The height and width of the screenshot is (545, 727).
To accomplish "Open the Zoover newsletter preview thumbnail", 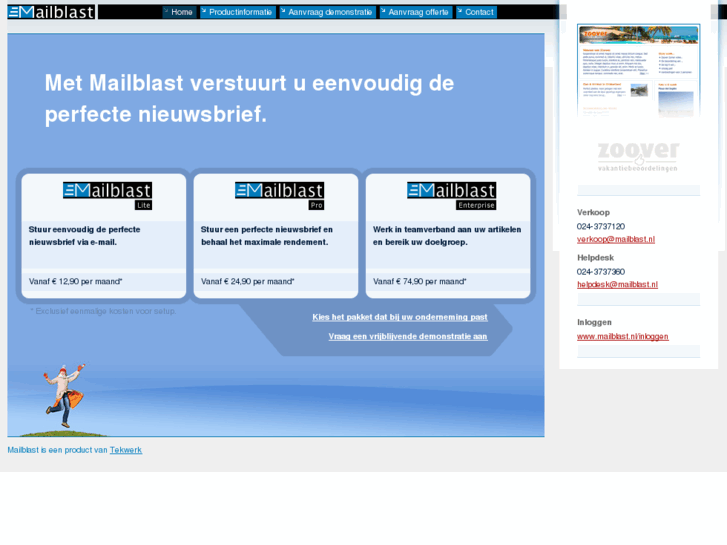I will coord(638,71).
